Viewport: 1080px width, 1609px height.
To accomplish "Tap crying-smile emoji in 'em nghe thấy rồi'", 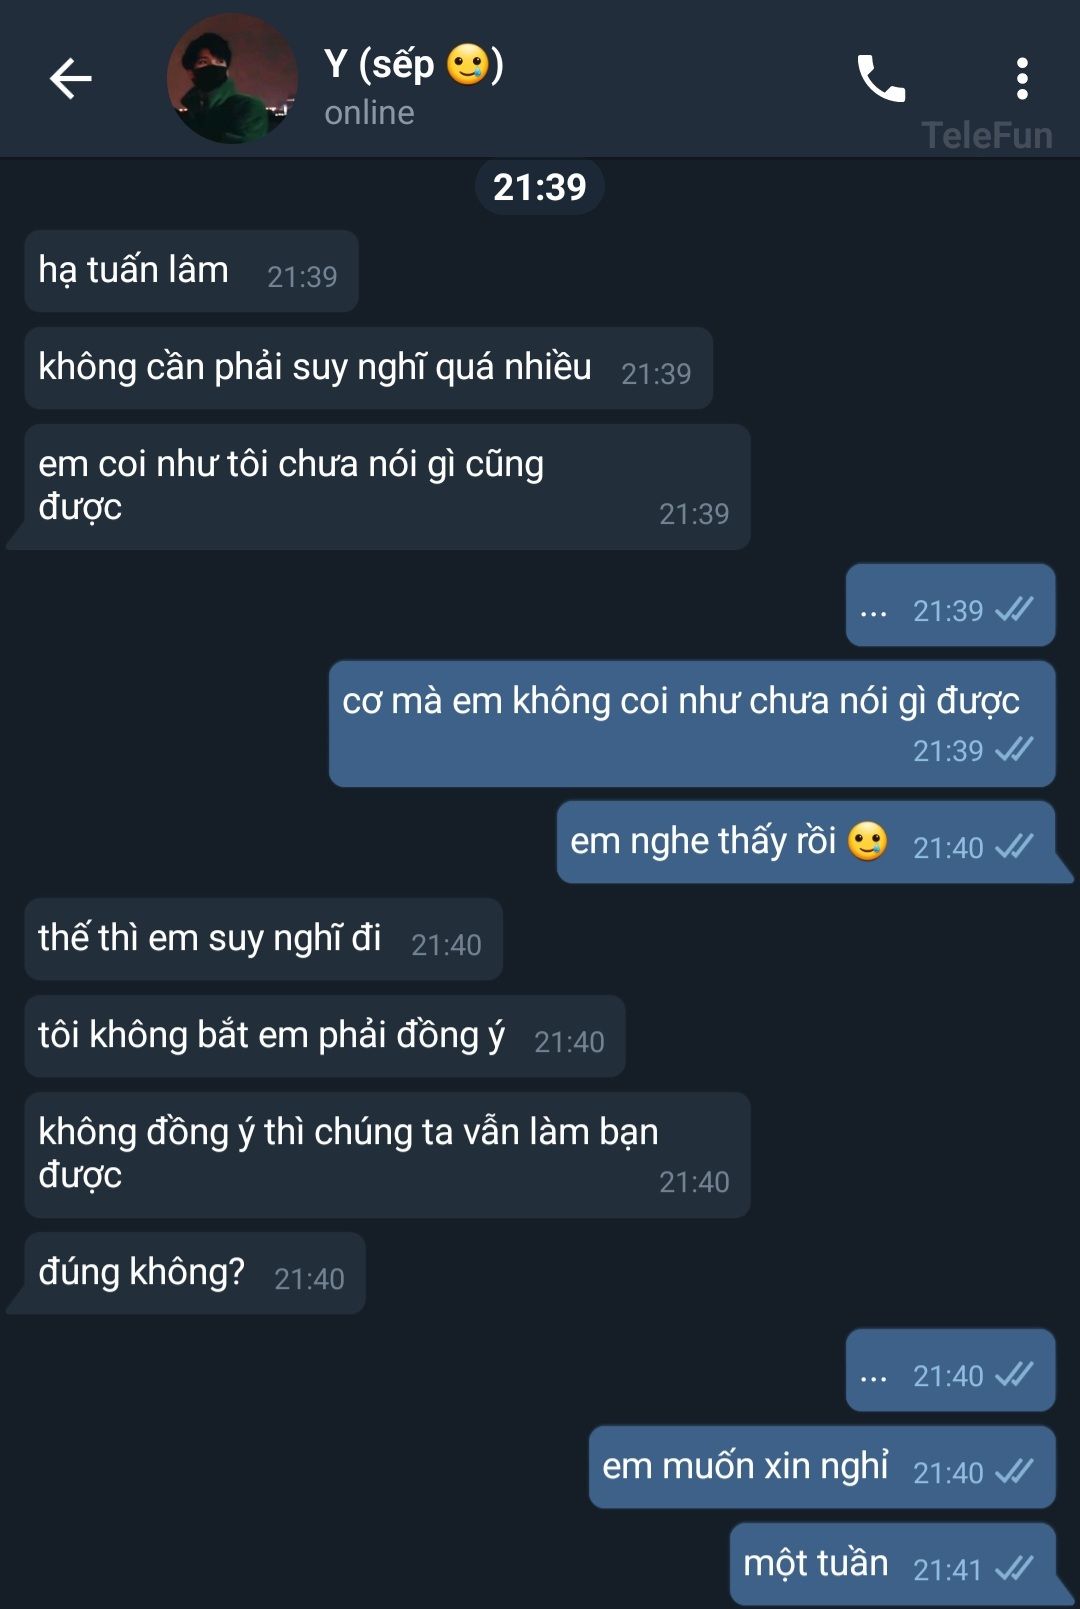I will coord(867,841).
